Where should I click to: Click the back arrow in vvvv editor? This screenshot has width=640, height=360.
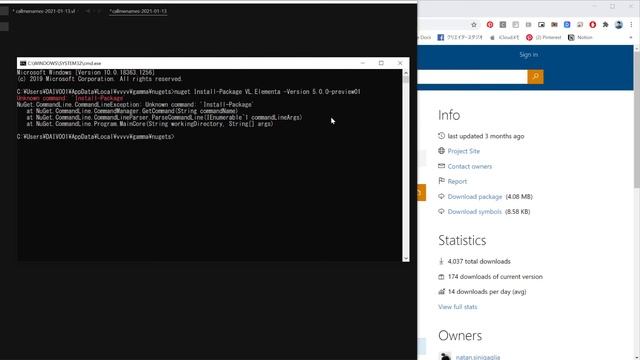(x=87, y=11)
